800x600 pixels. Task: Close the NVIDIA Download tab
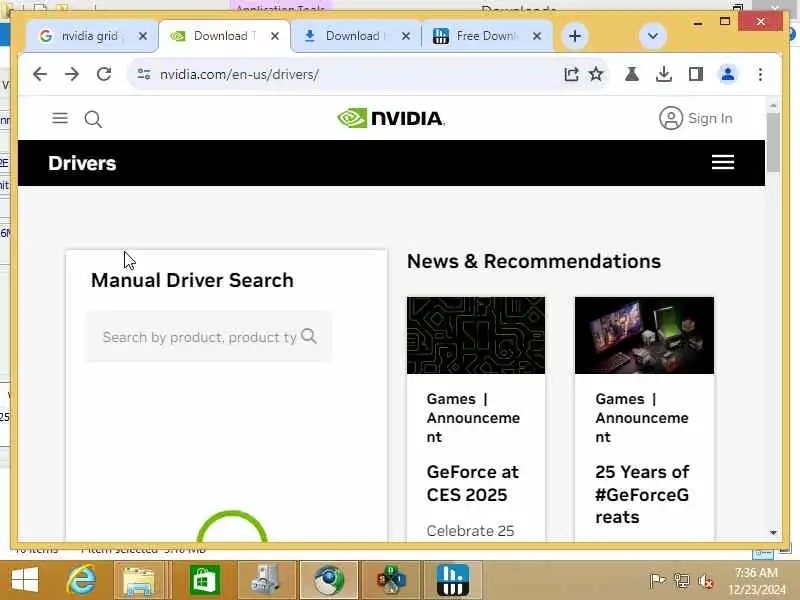(x=274, y=36)
